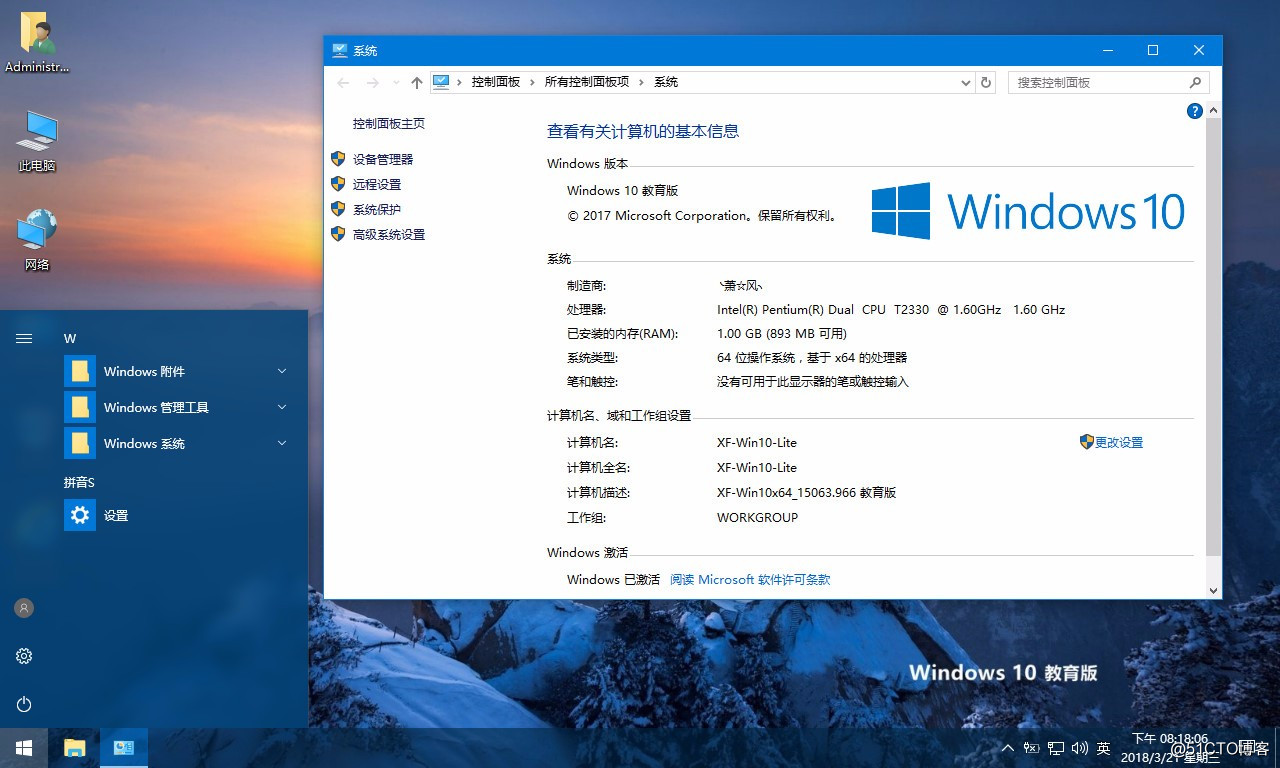
Task: Click the battery power tray icon
Action: [x=1031, y=748]
